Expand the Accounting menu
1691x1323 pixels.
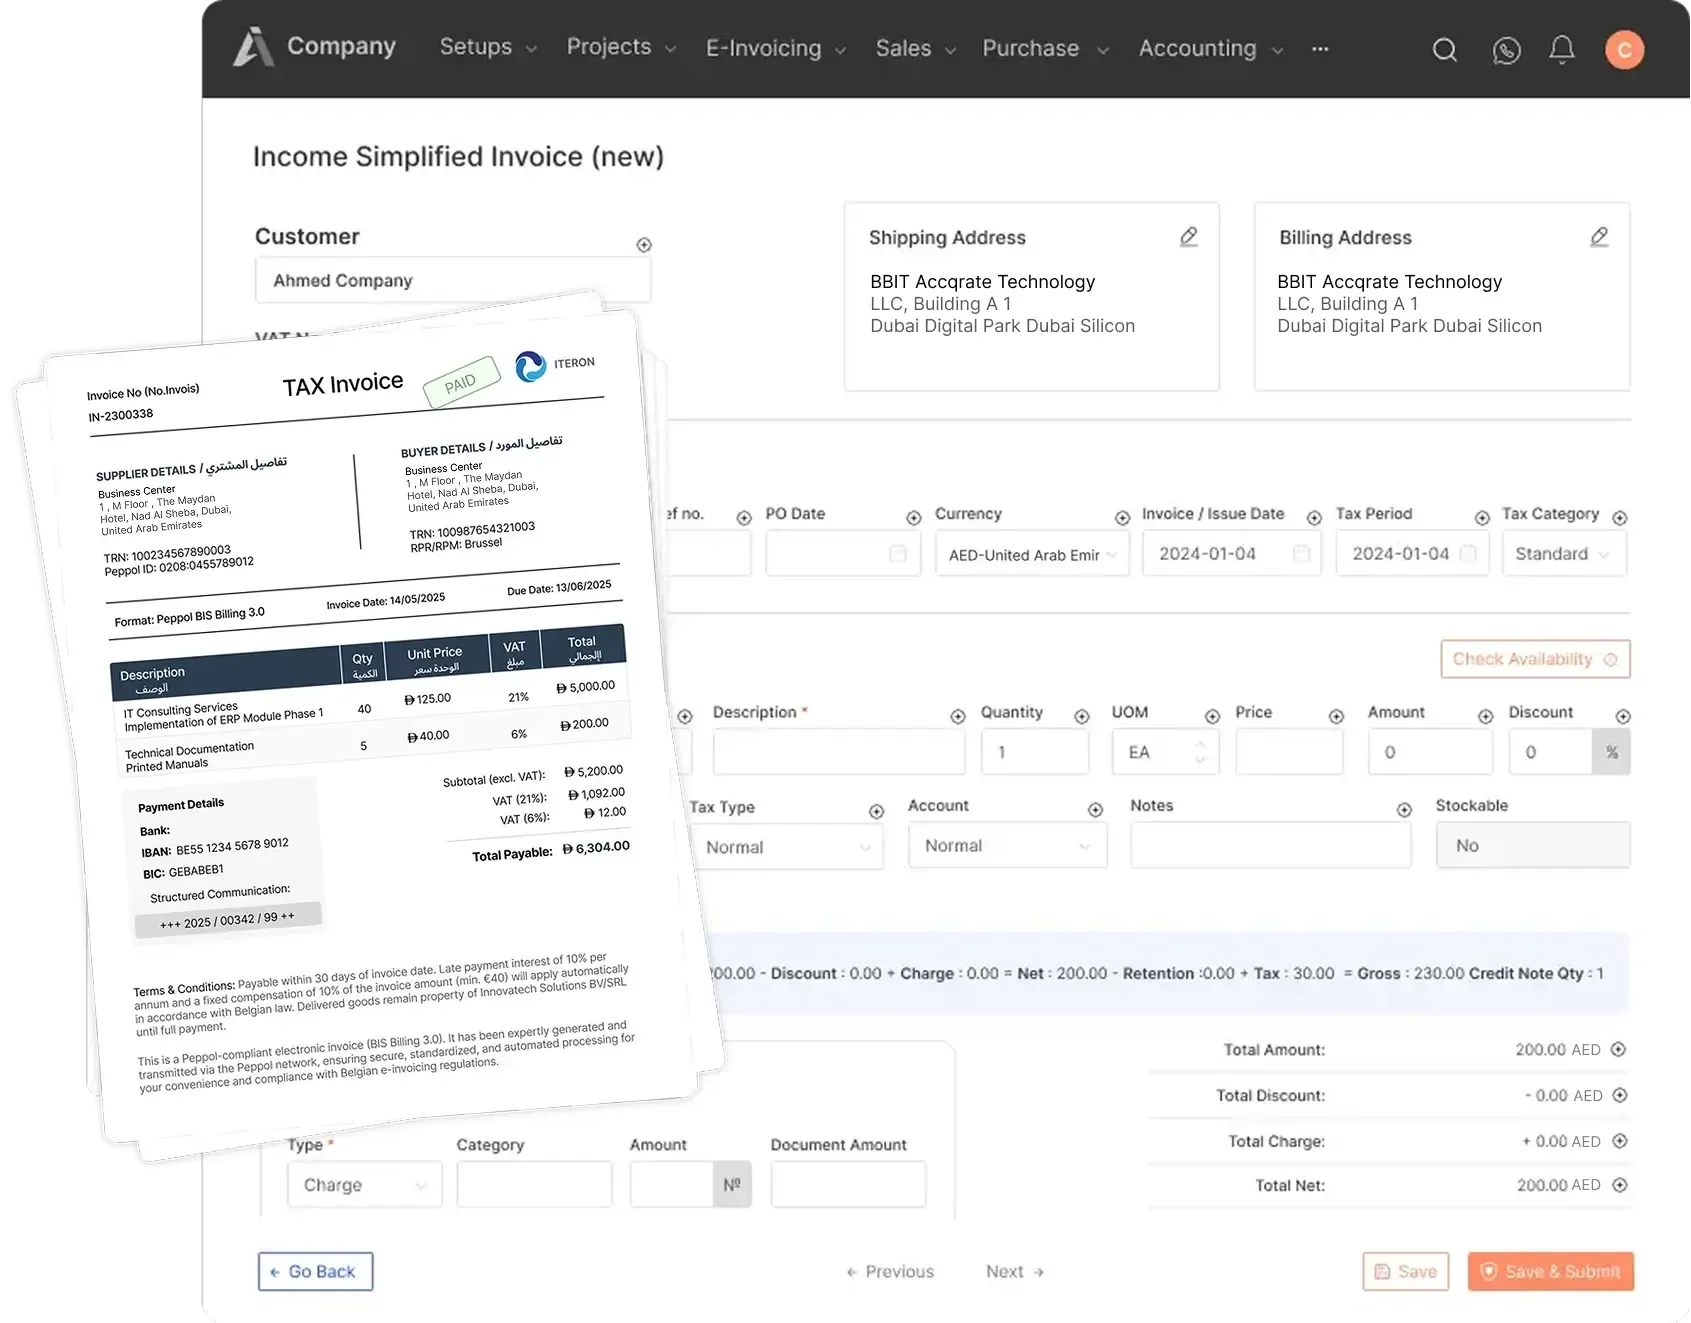click(x=1211, y=48)
